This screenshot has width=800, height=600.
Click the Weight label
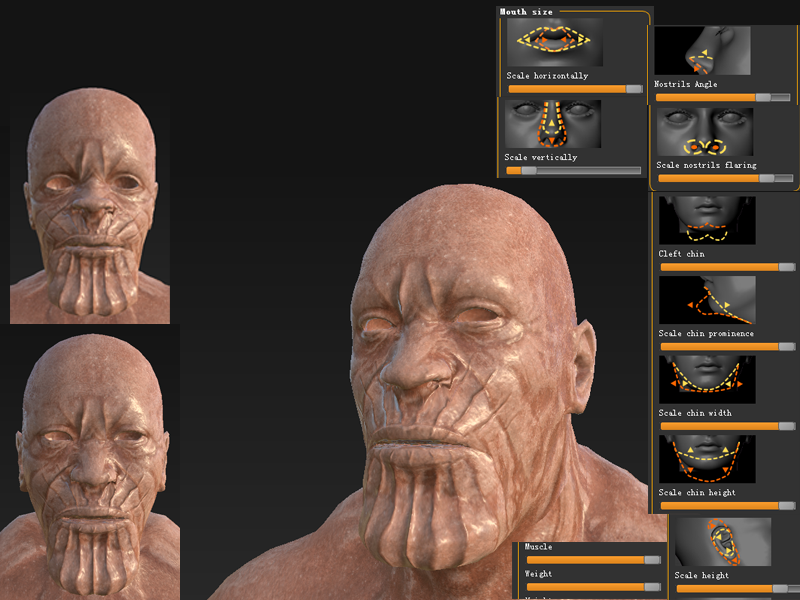[538, 573]
